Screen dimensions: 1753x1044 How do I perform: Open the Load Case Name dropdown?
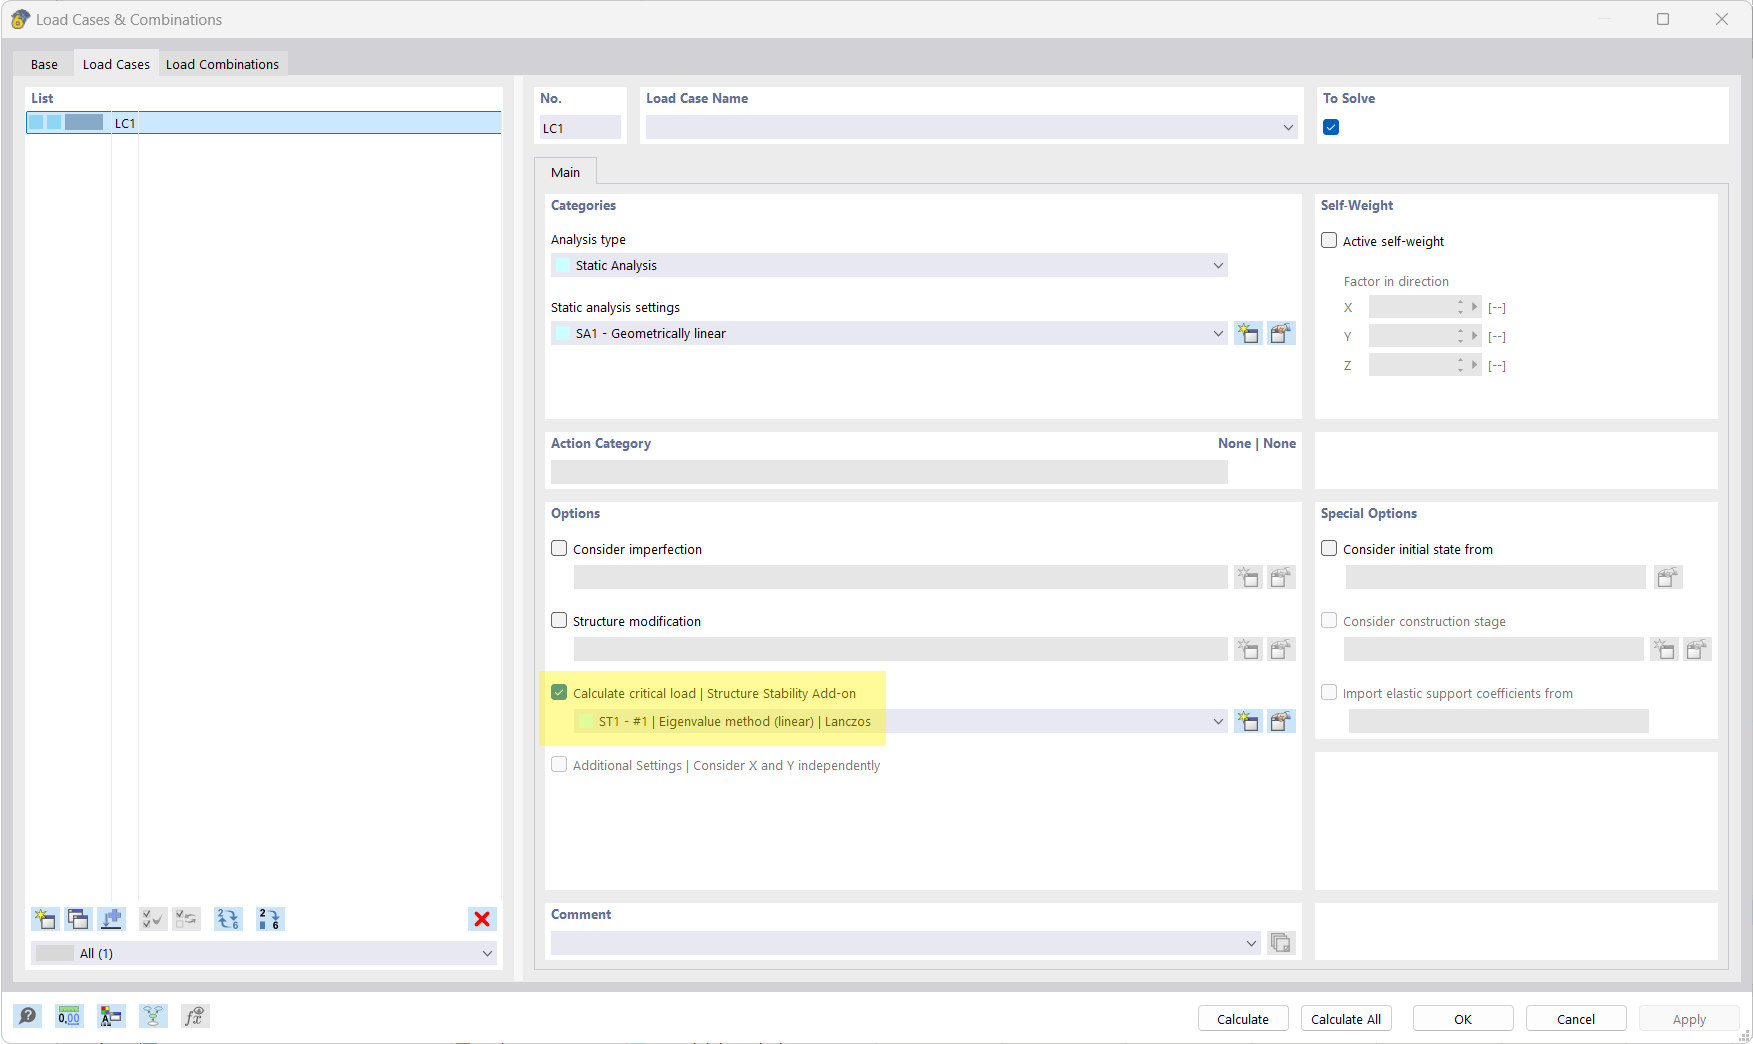pos(1288,127)
